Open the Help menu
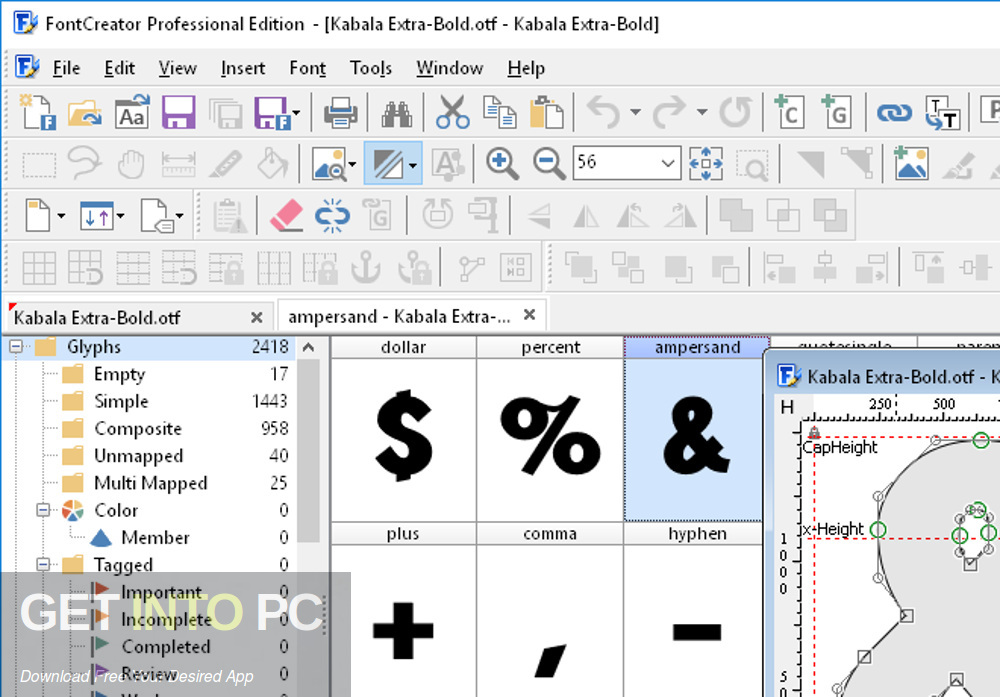 (526, 68)
